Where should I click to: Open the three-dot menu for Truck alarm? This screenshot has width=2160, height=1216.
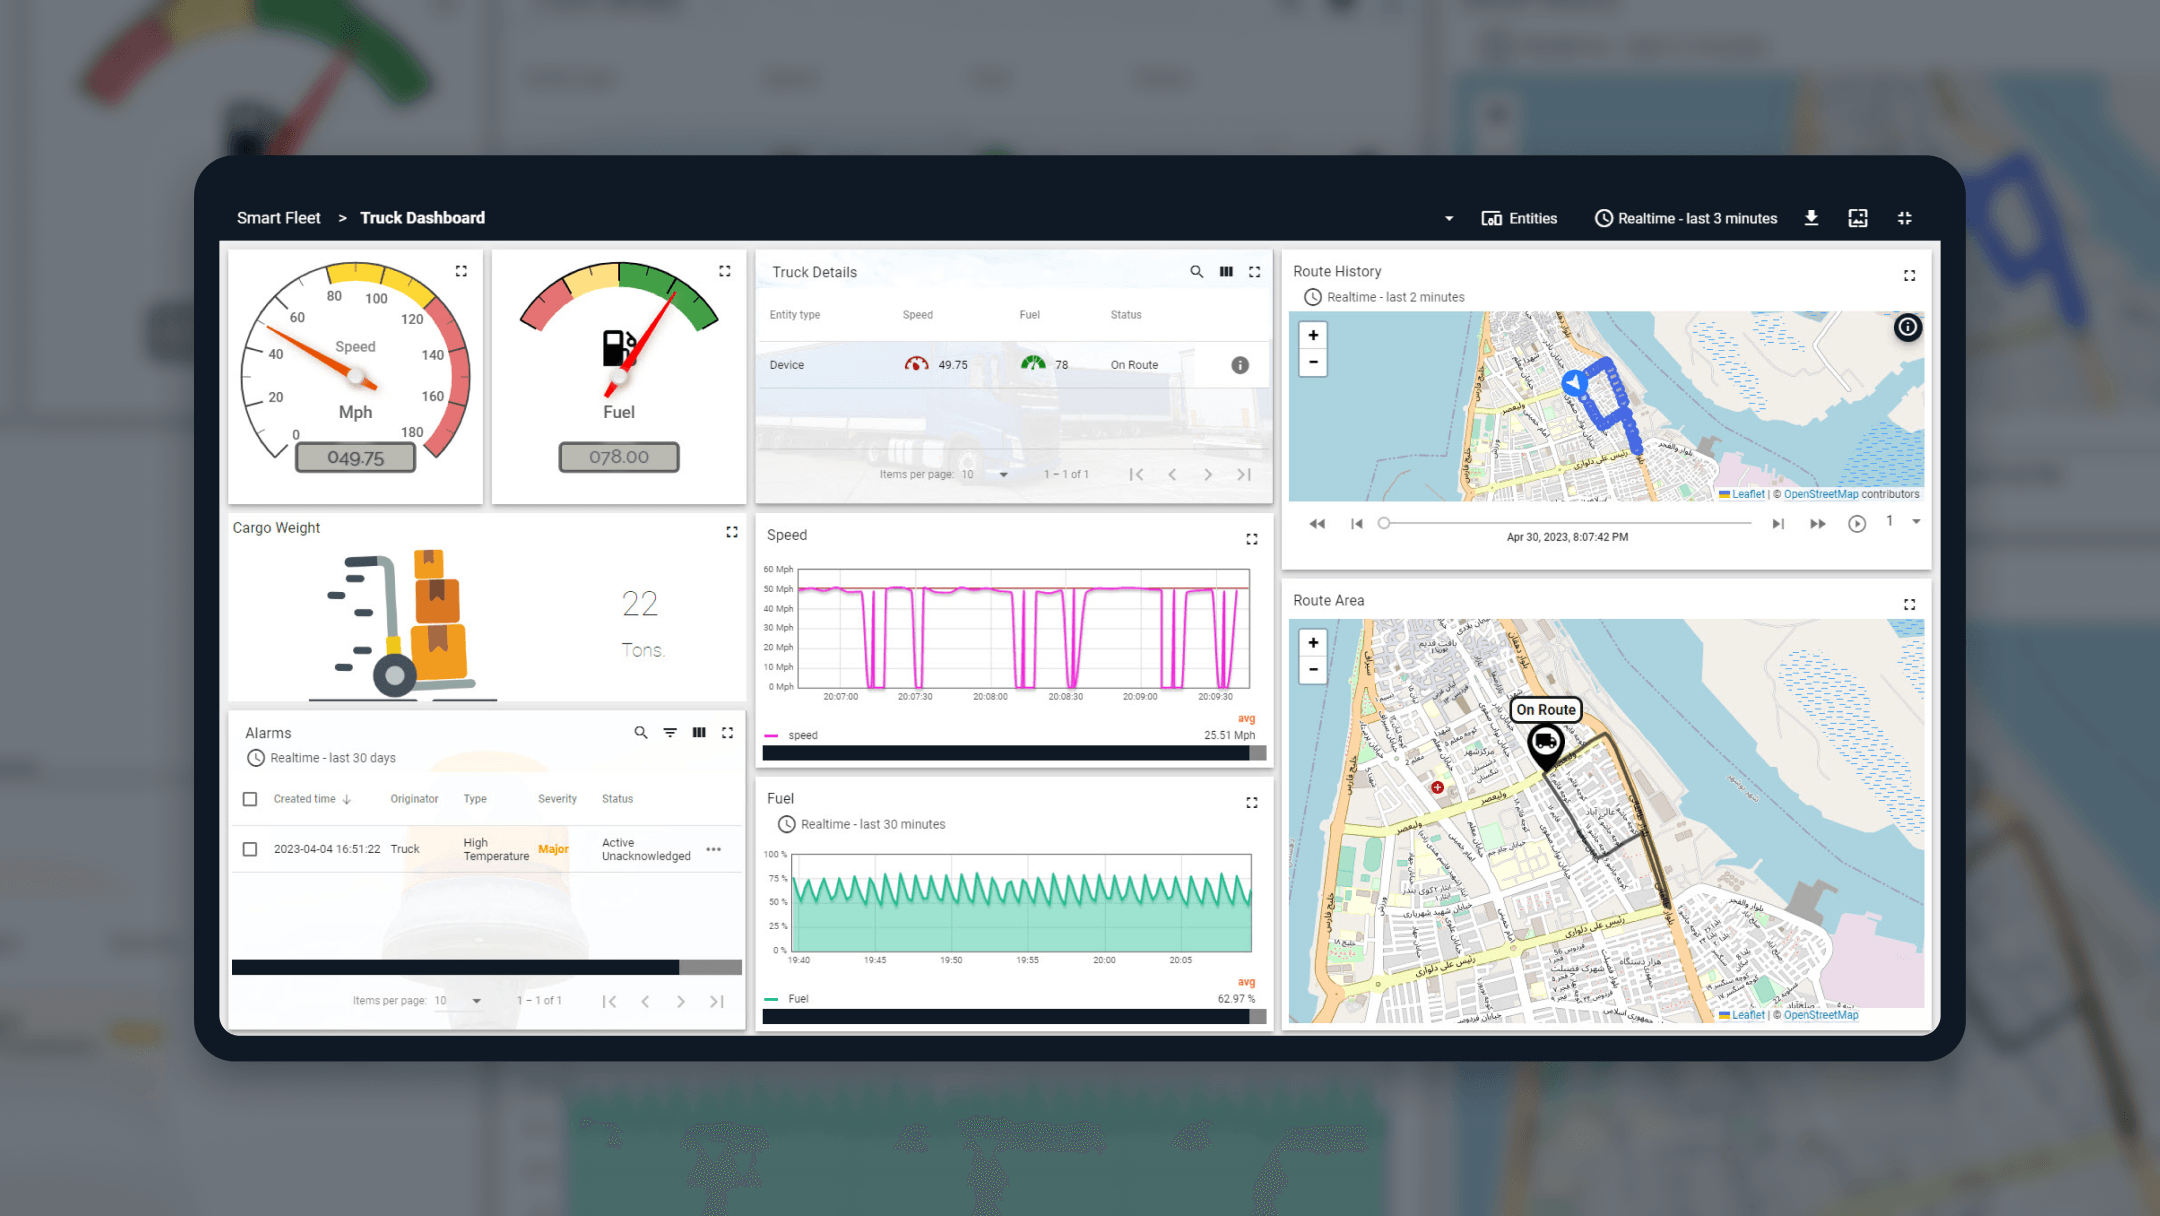(x=713, y=849)
